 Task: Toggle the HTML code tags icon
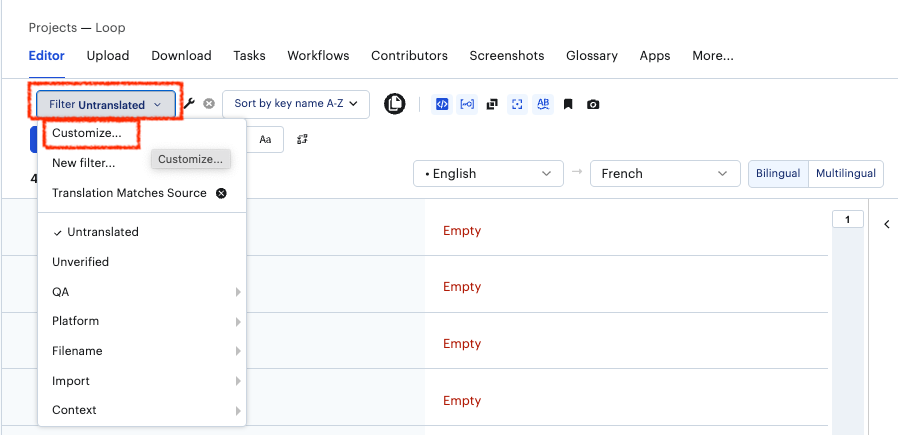(x=442, y=104)
